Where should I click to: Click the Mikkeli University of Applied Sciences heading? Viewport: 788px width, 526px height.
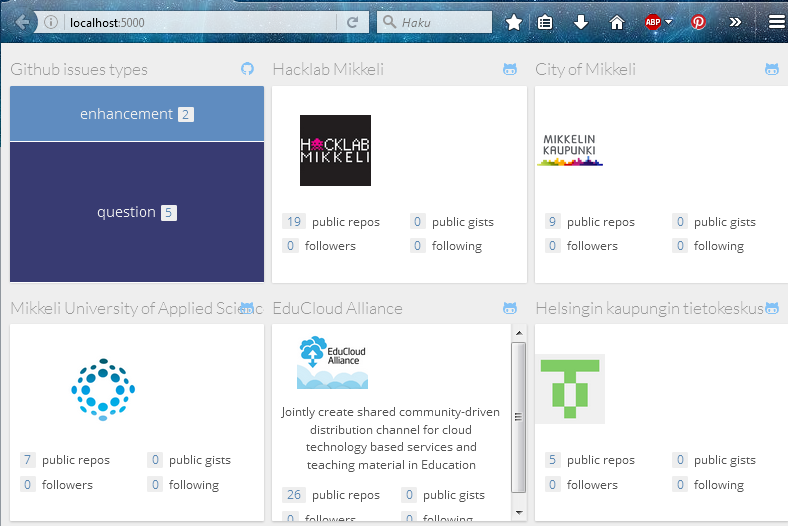coord(136,308)
